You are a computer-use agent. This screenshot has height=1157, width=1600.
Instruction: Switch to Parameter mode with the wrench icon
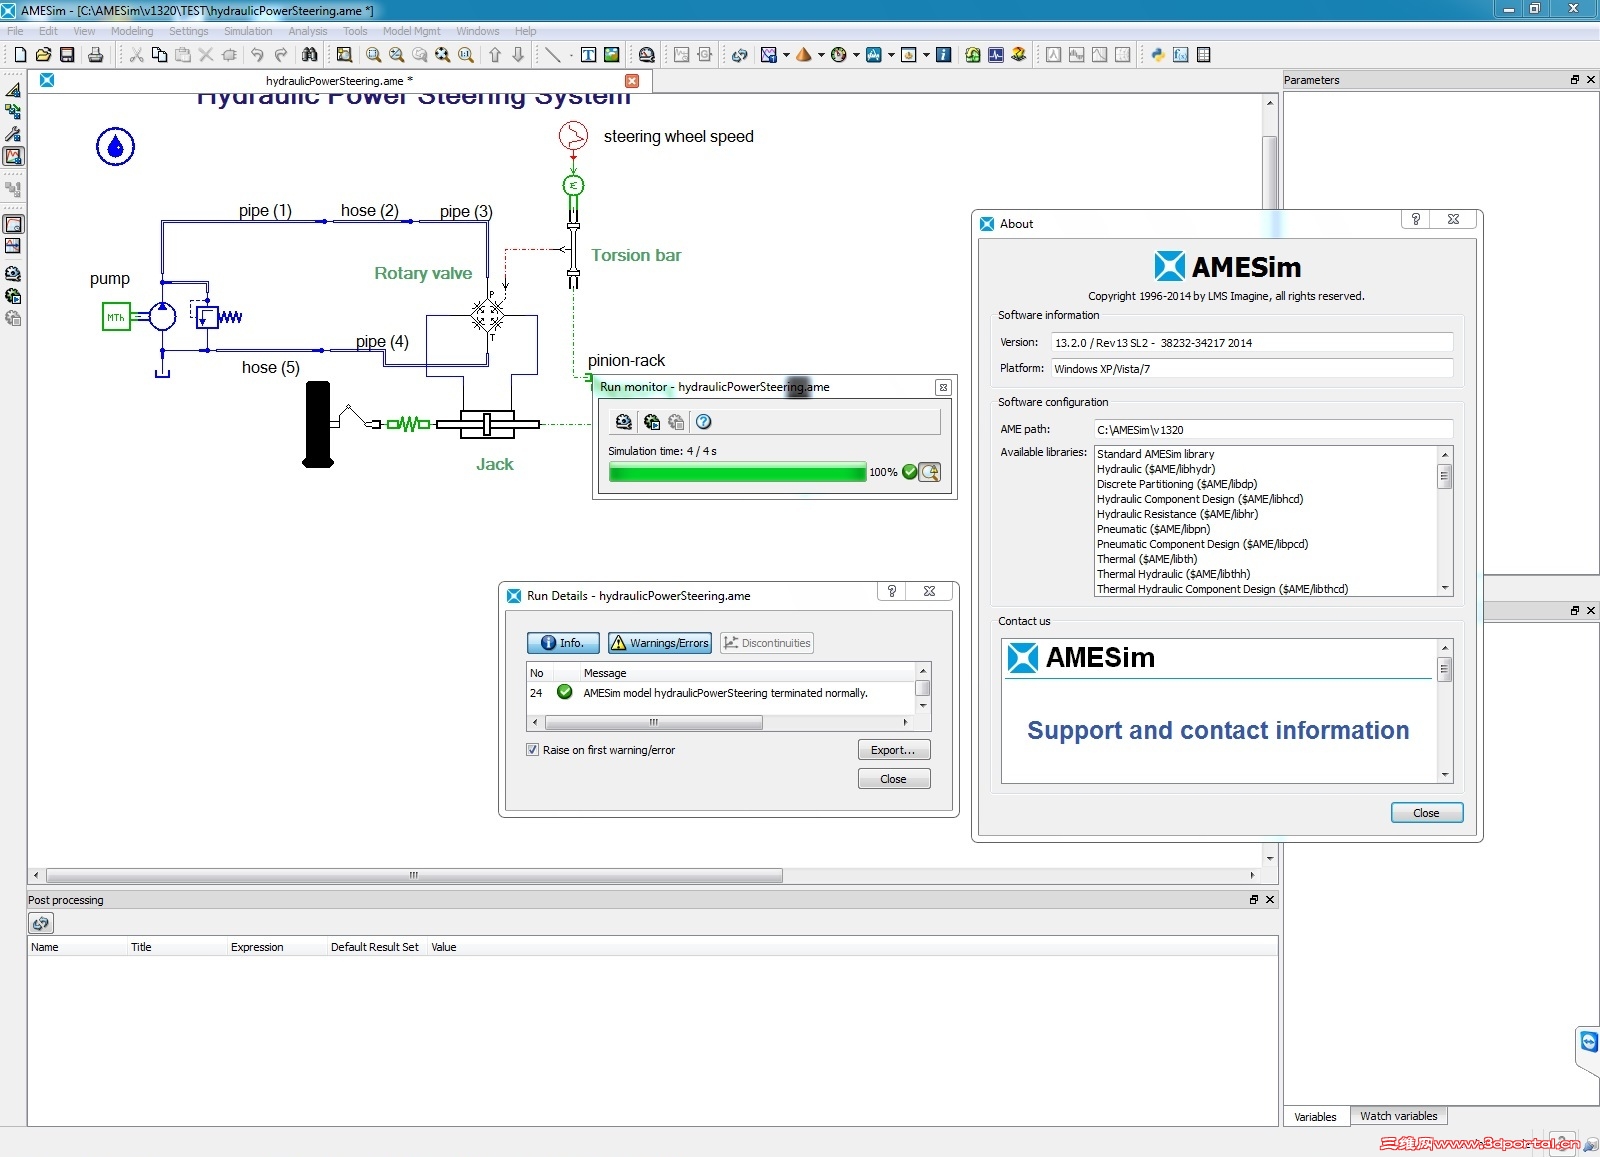(x=13, y=134)
